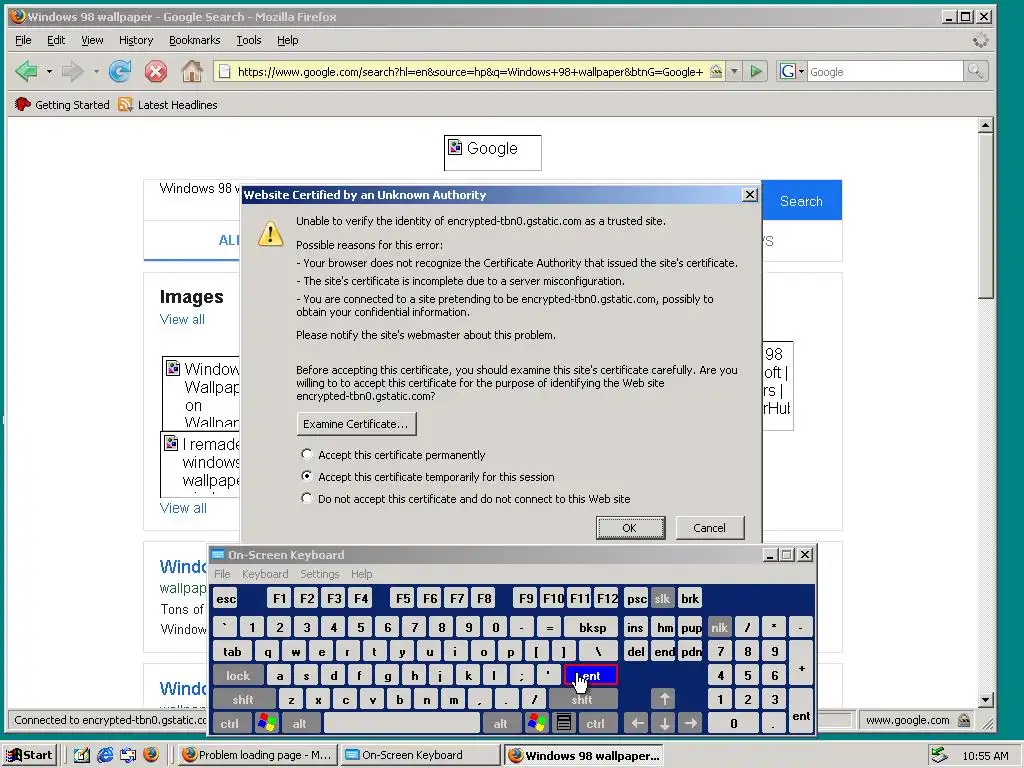
Task: Click into the Google toolbar search box
Action: tap(884, 72)
